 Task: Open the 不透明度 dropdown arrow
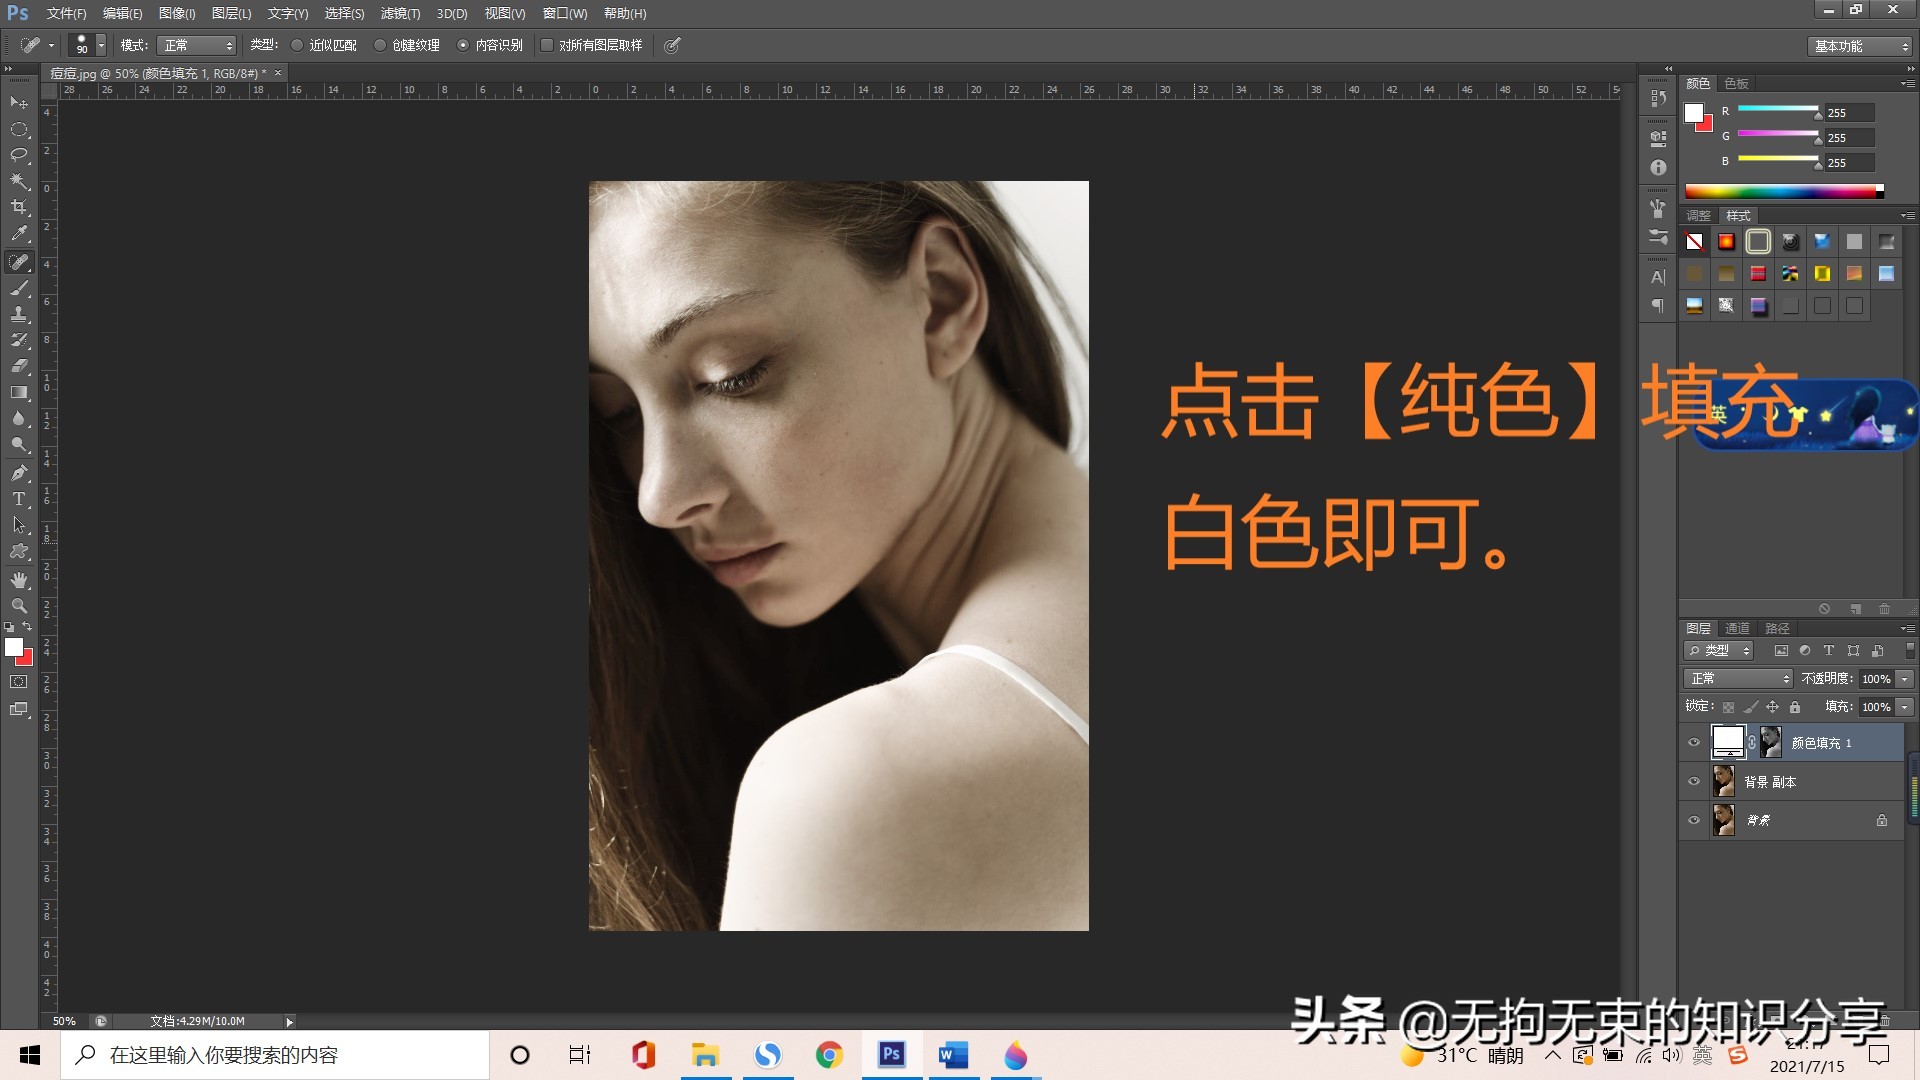(1903, 678)
